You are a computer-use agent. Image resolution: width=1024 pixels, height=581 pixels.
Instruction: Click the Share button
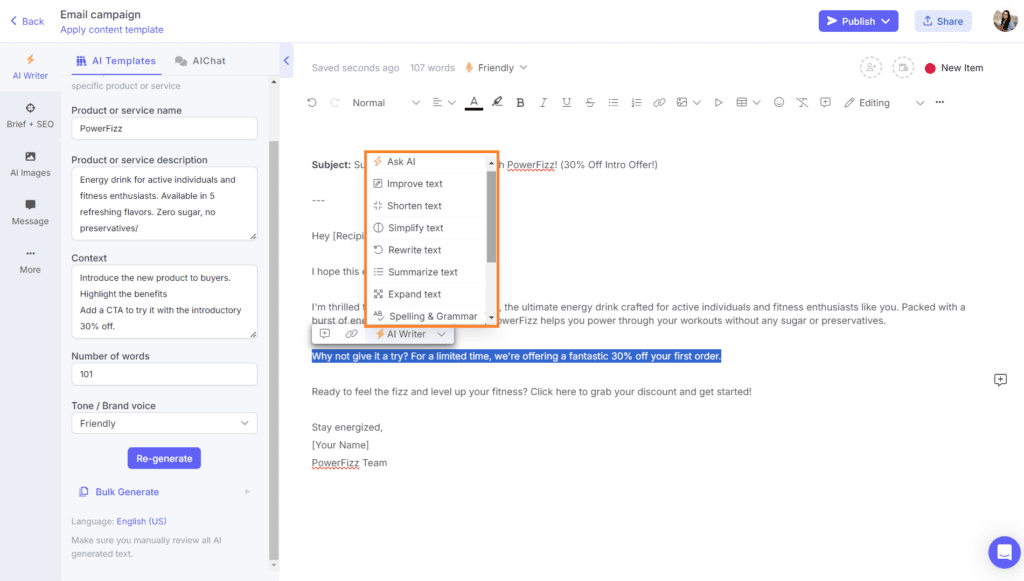(x=942, y=21)
